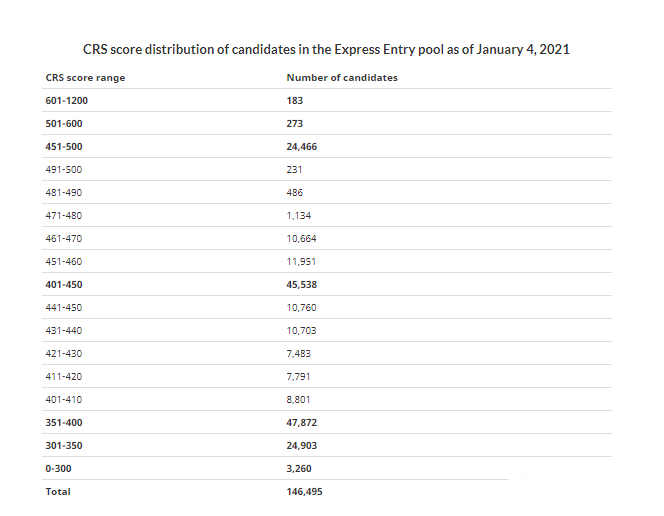Select the 7,483 candidates cell
This screenshot has width=664, height=516.
[299, 353]
